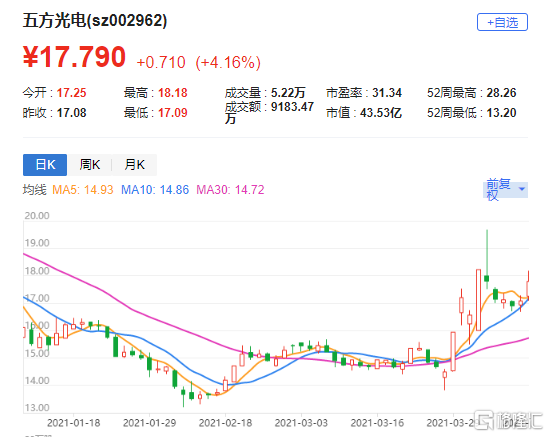Select the 市值 value 43.53亿

click(x=381, y=113)
